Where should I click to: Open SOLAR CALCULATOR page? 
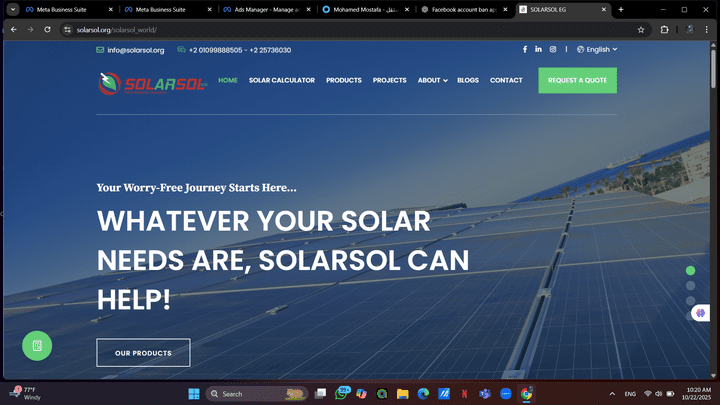pyautogui.click(x=282, y=80)
